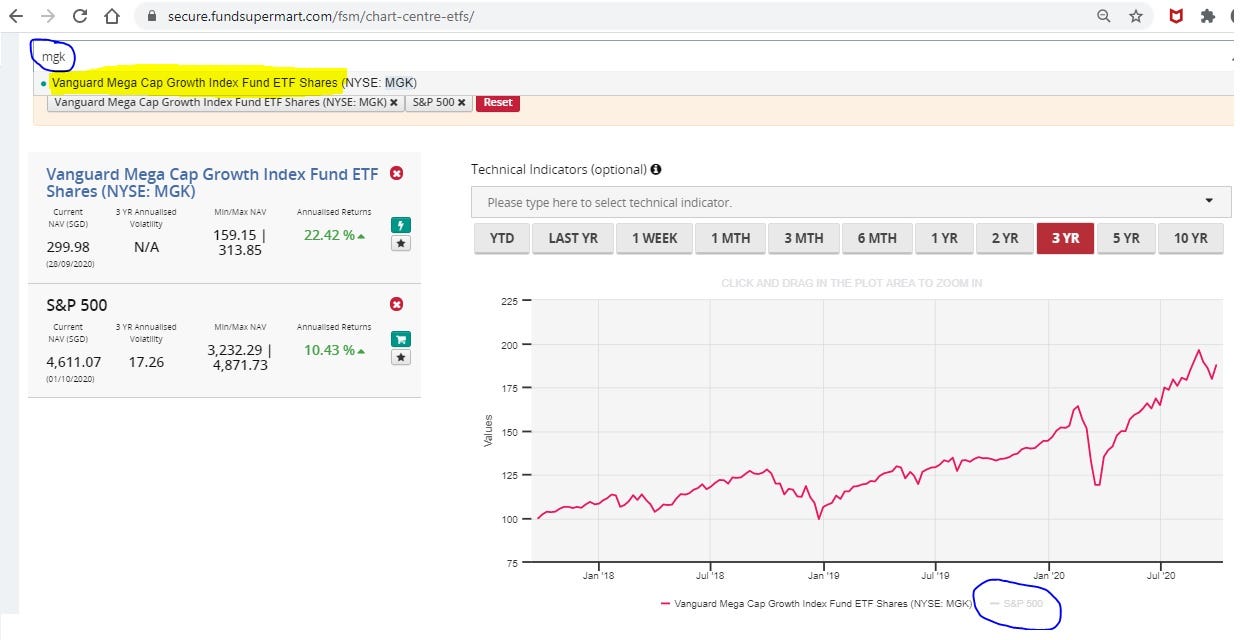This screenshot has width=1240, height=640.
Task: Open the McAfee extension icon
Action: (x=1176, y=16)
